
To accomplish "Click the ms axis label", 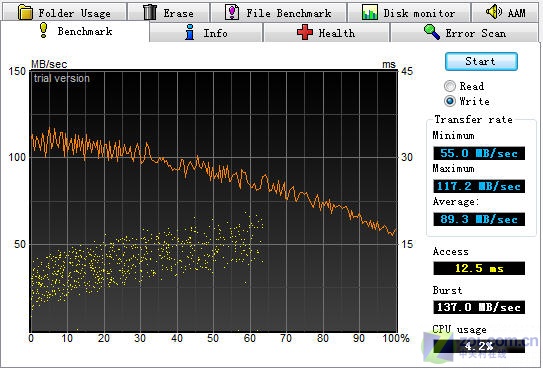I will (389, 64).
